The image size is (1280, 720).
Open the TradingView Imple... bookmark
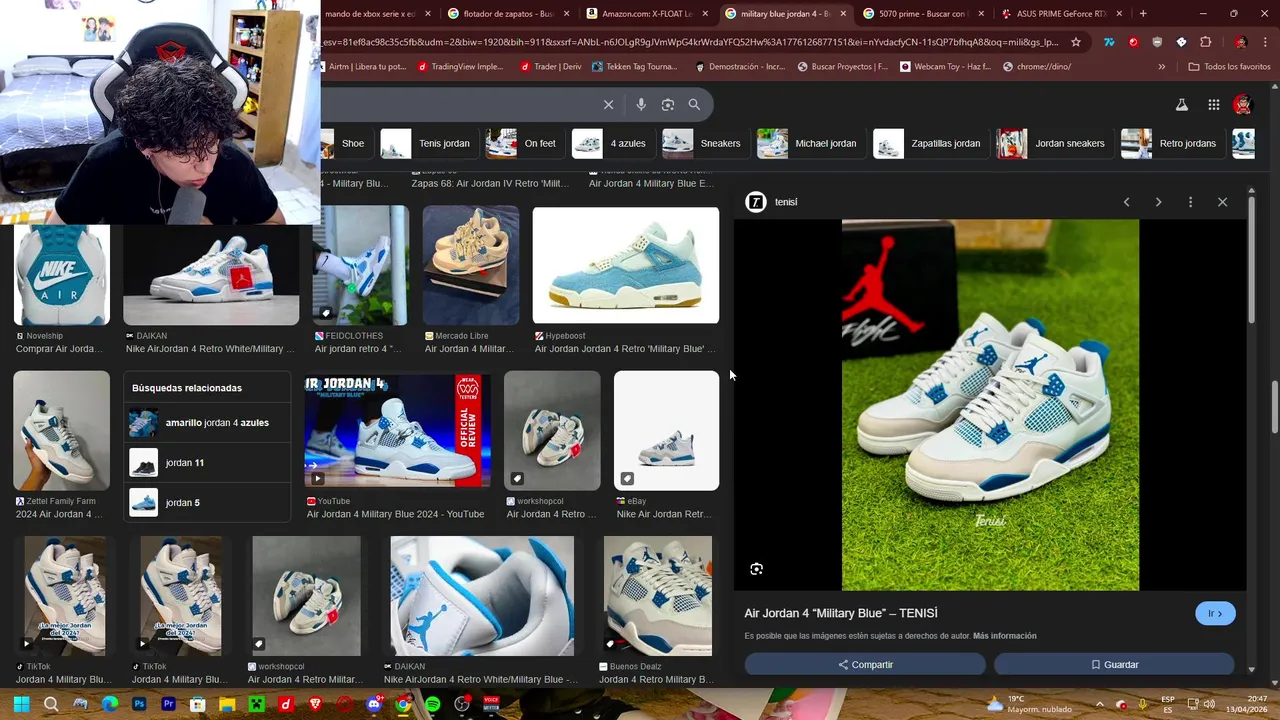click(x=460, y=67)
